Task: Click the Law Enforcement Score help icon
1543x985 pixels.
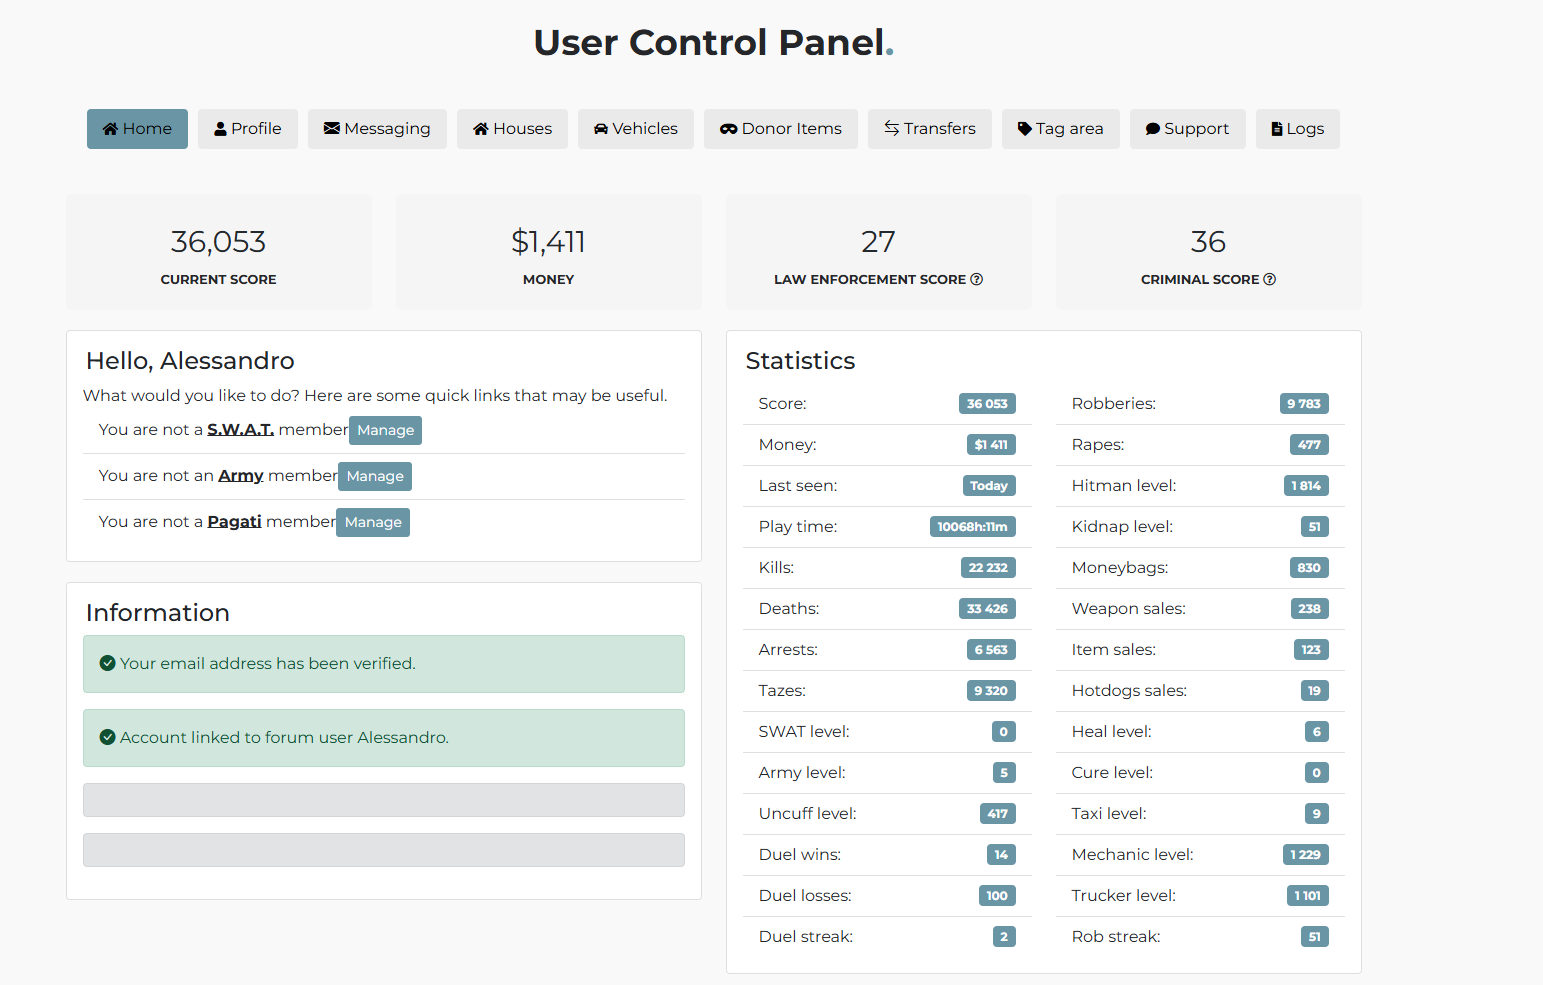Action: tap(977, 280)
